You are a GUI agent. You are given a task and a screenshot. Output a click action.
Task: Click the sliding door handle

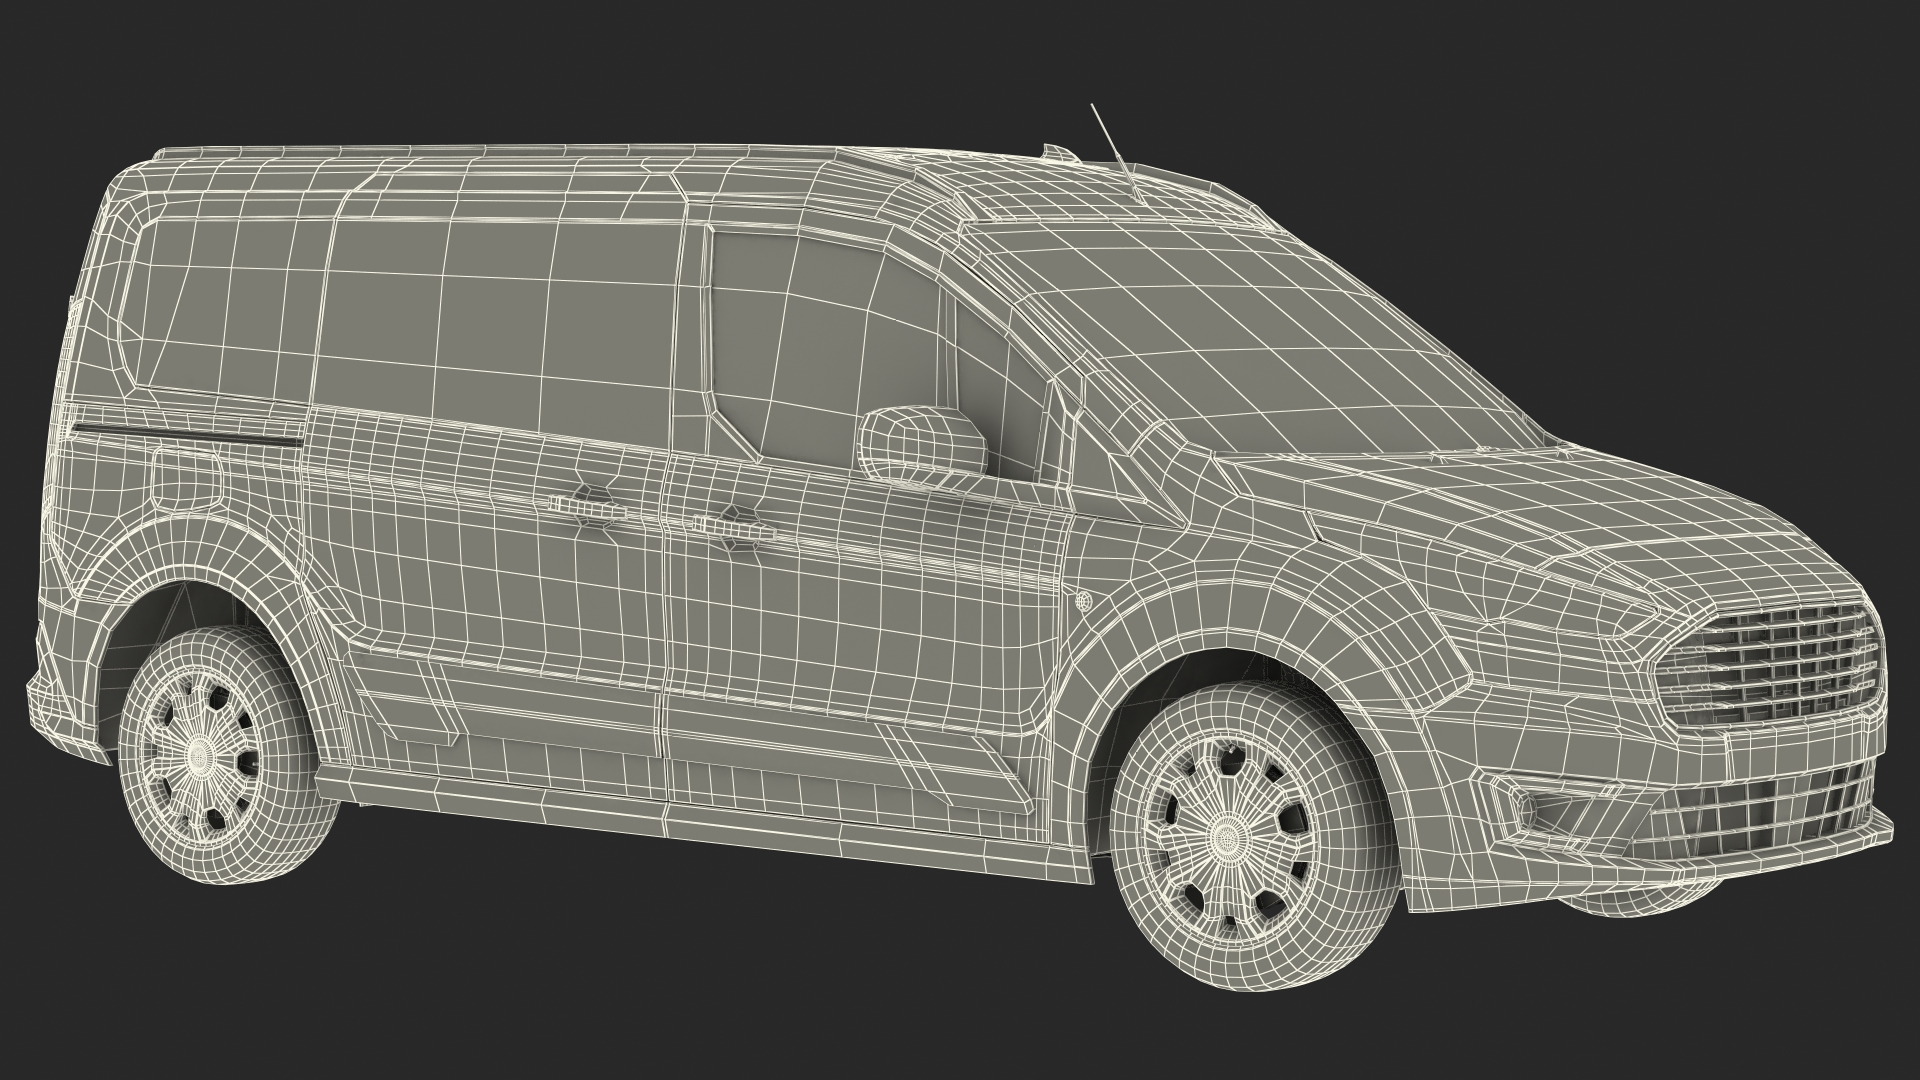[x=588, y=507]
